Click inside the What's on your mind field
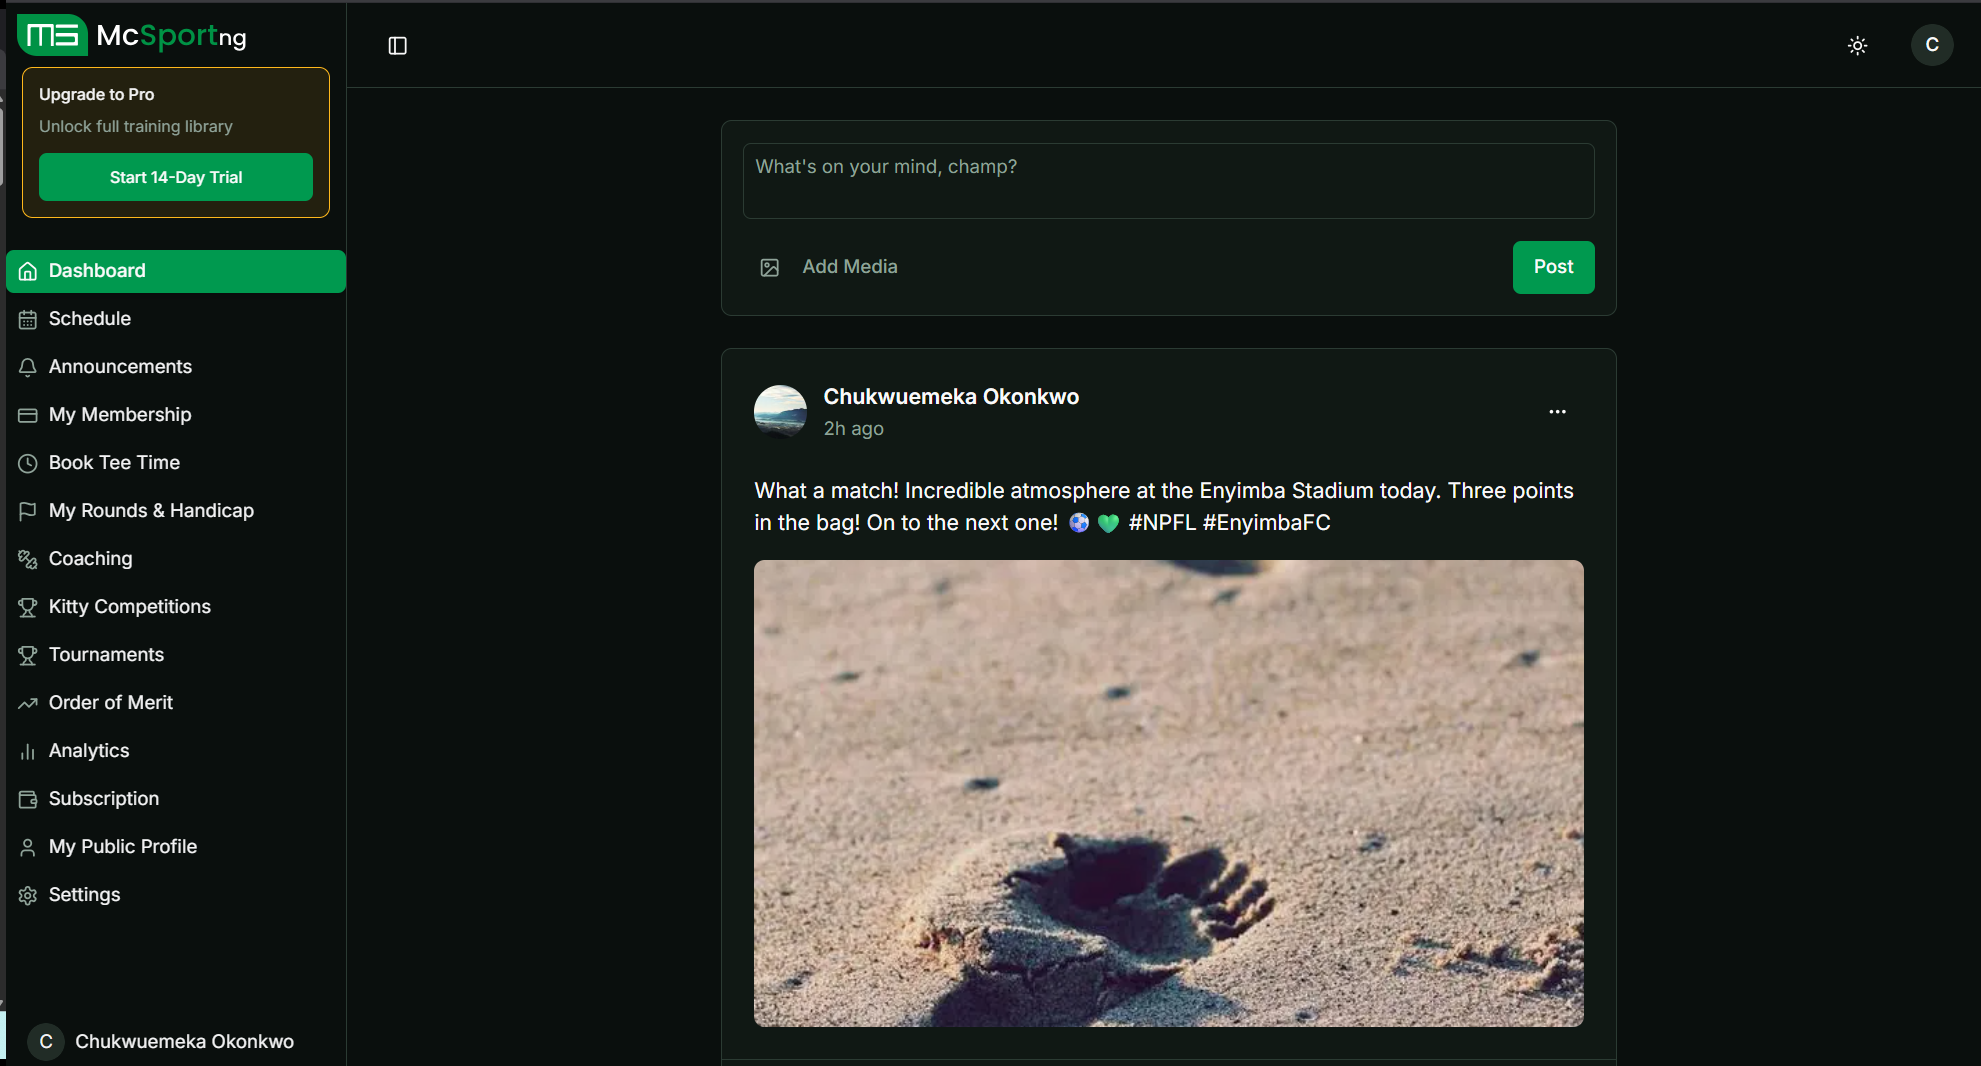Image resolution: width=1981 pixels, height=1066 pixels. pos(1167,181)
